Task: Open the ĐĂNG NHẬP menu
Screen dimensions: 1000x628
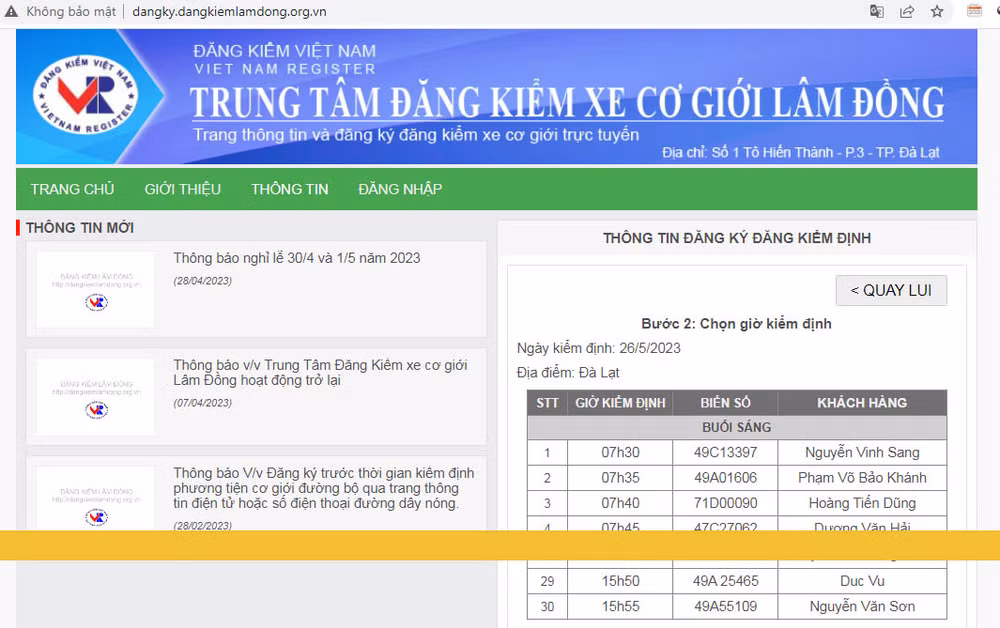Action: coord(400,189)
